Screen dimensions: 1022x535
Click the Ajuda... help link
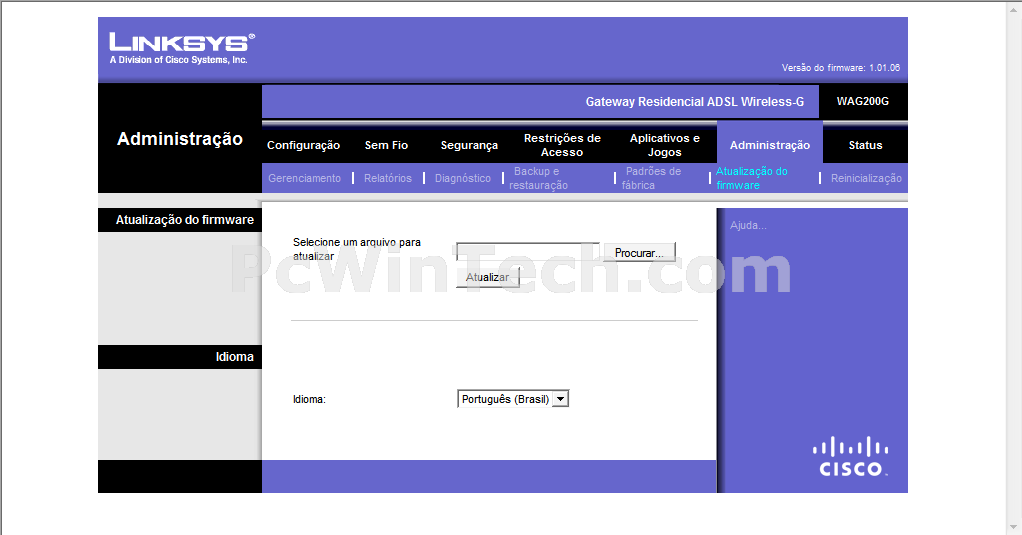pos(748,225)
